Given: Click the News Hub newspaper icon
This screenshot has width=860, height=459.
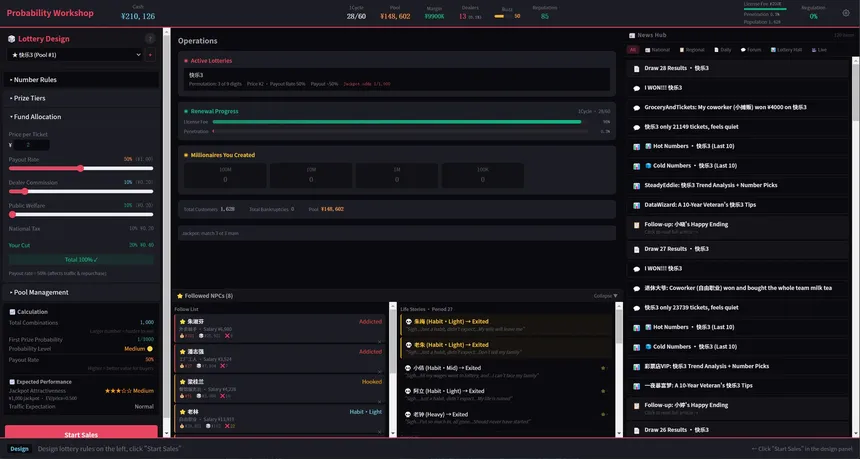Looking at the screenshot, I should [632, 35].
